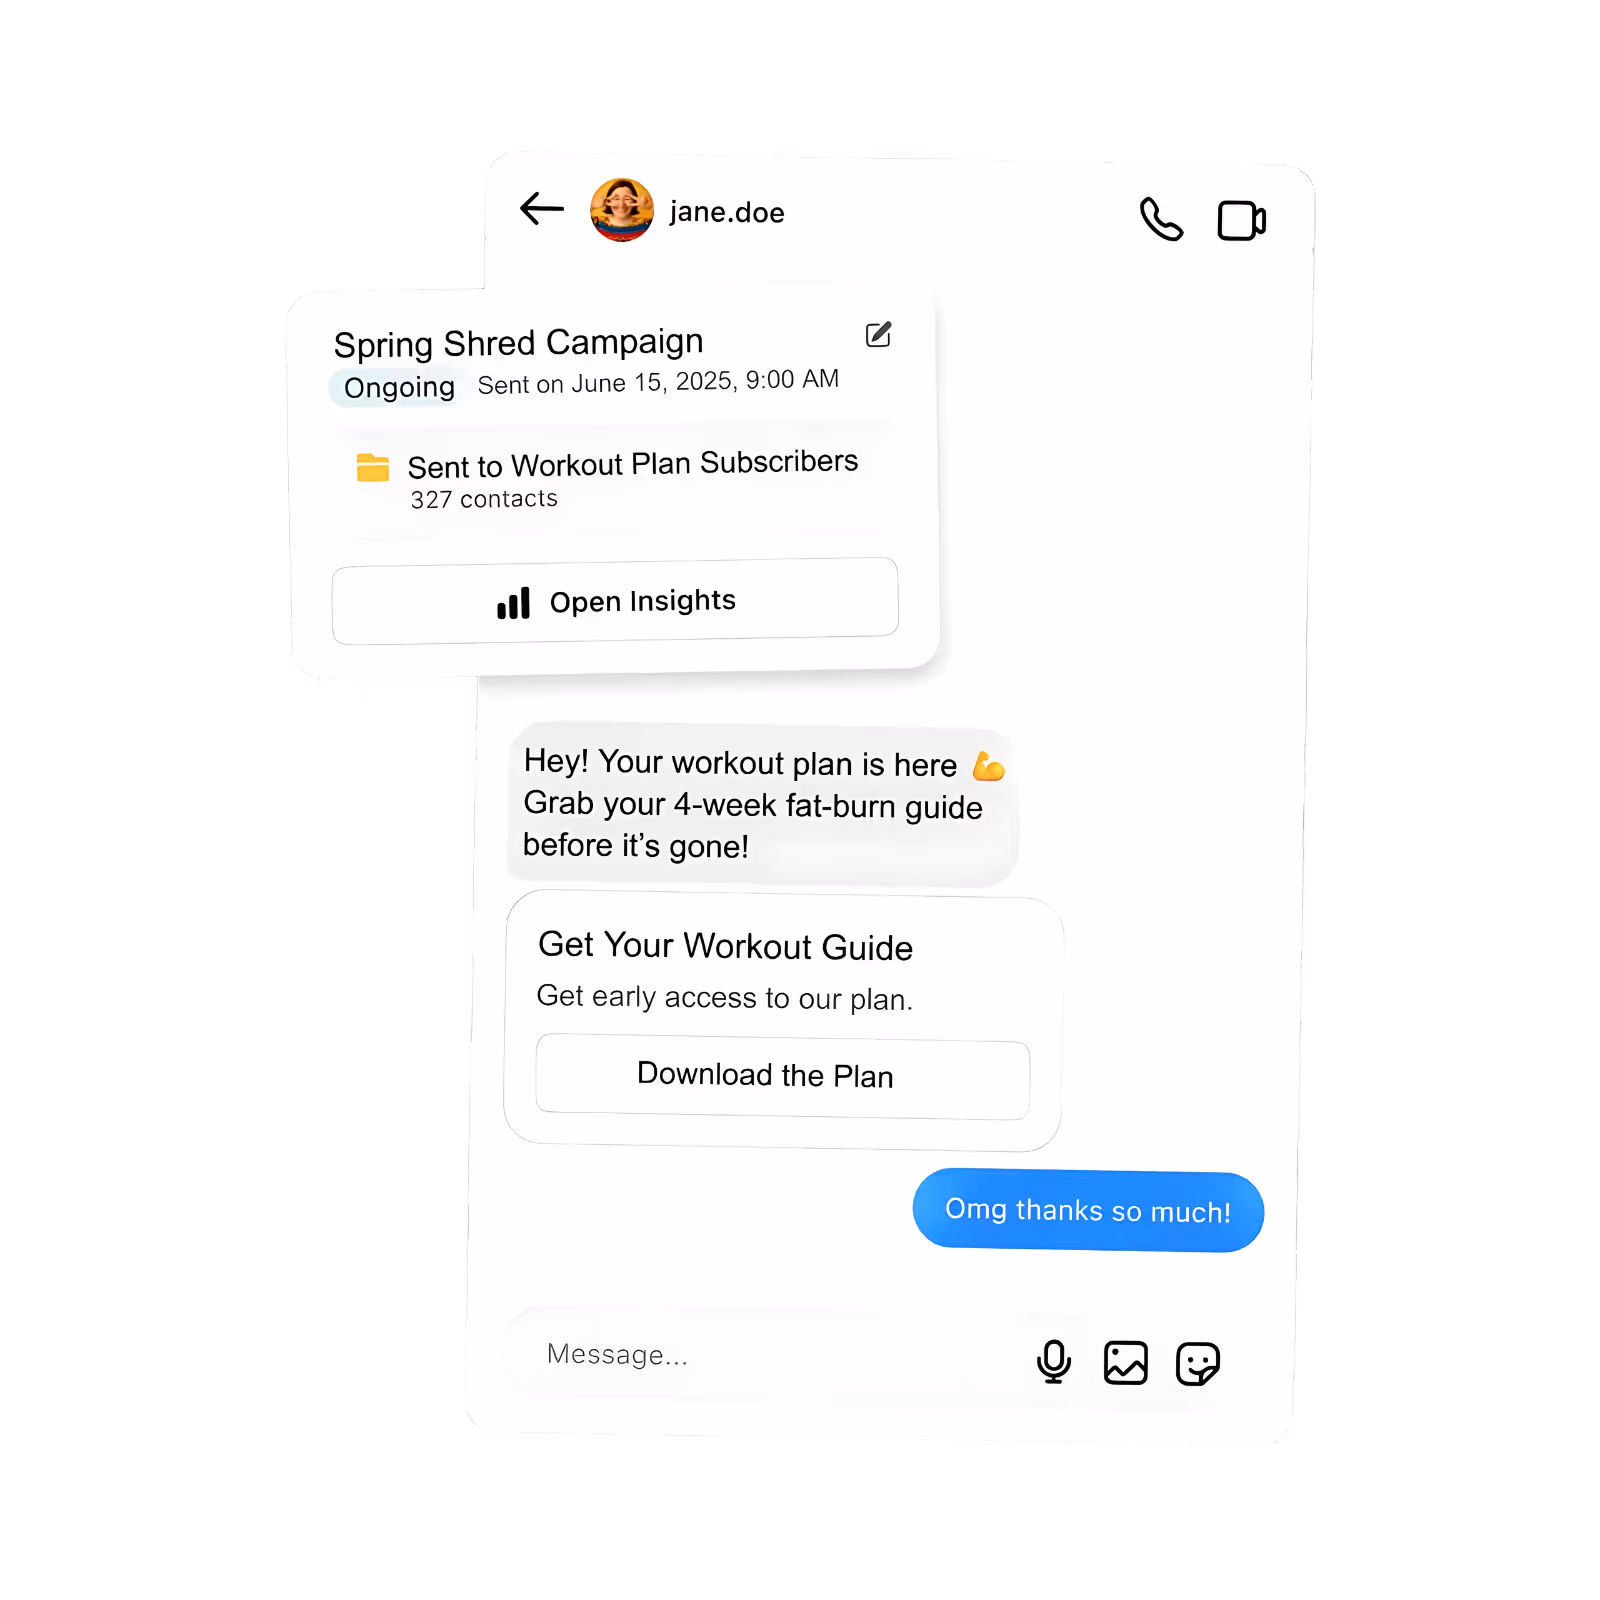This screenshot has width=1600, height=1600.
Task: Start a voice call with the phone icon
Action: point(1161,219)
